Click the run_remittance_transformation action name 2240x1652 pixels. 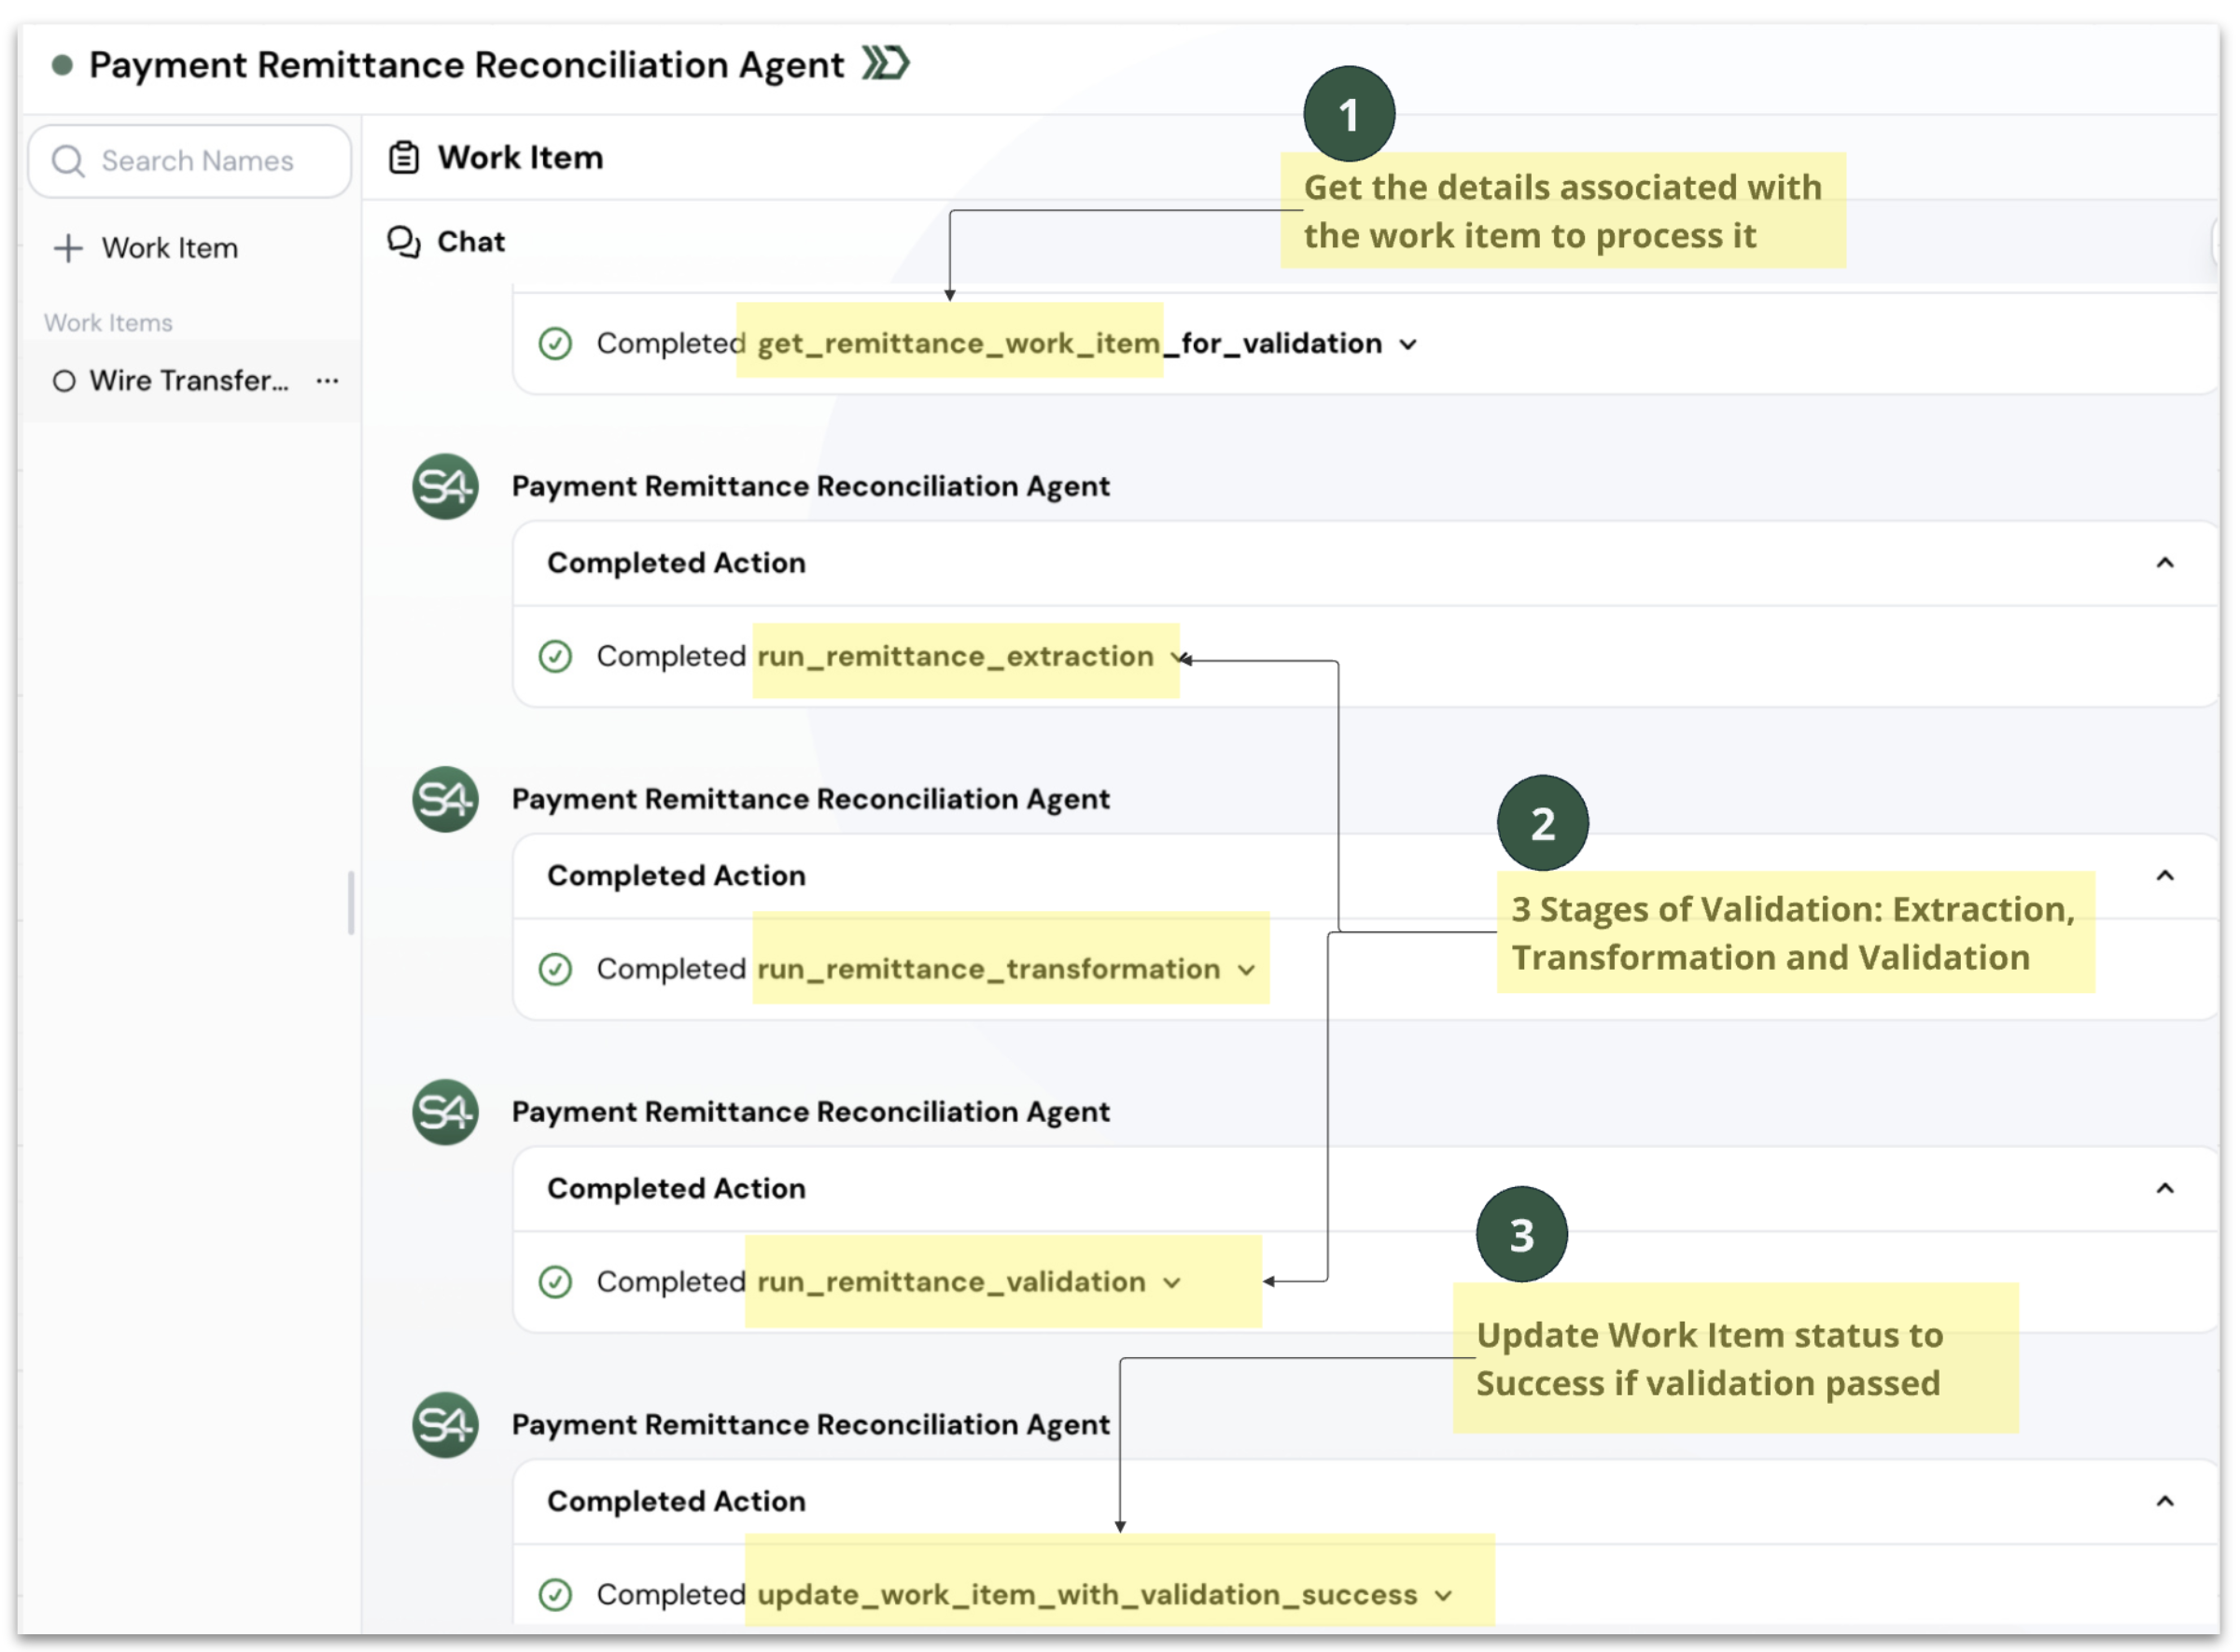988,970
